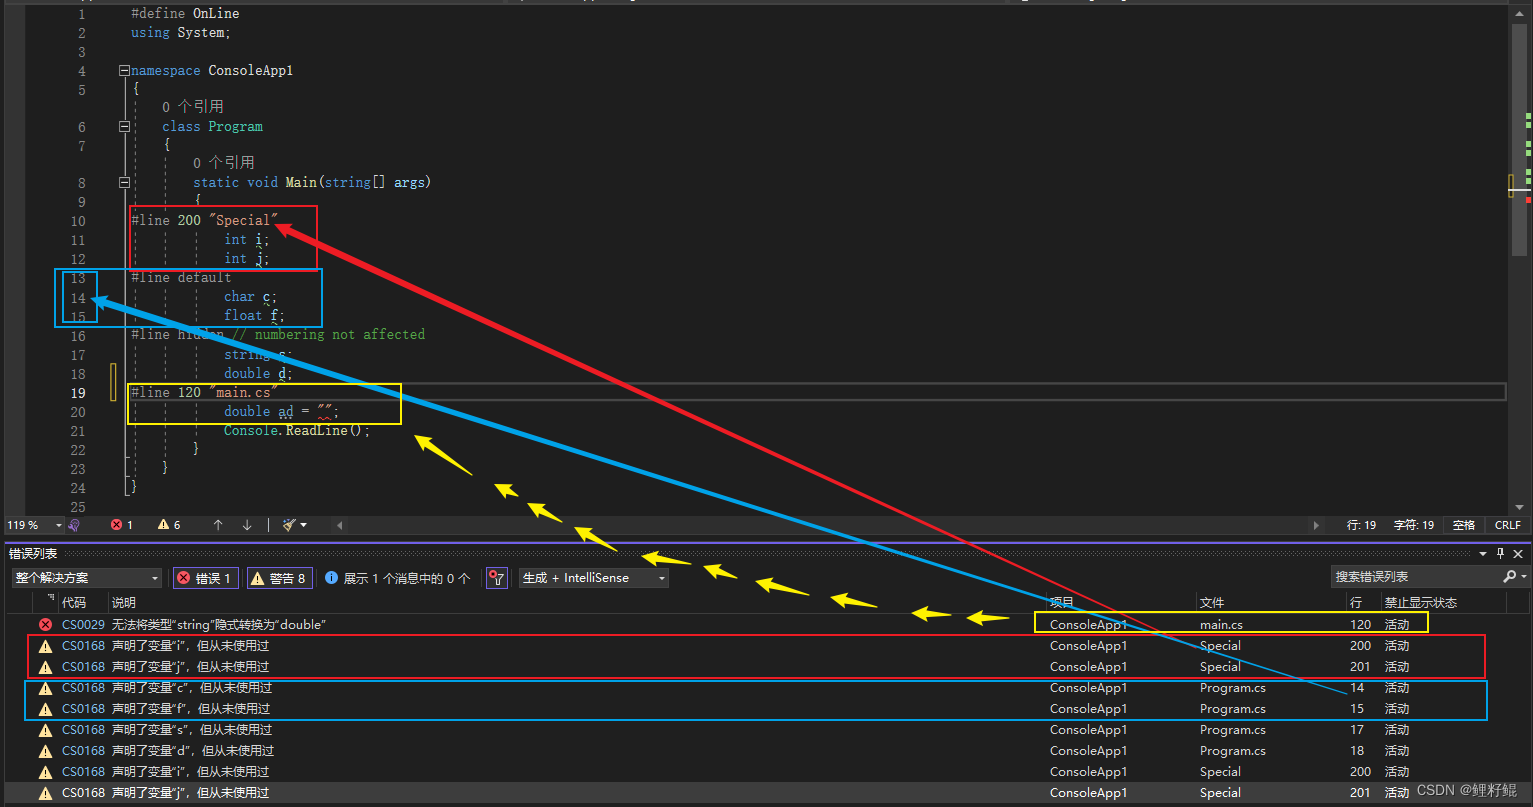The image size is (1533, 807).
Task: Click the "Program.cs" file cell for line 14
Action: pos(1233,688)
